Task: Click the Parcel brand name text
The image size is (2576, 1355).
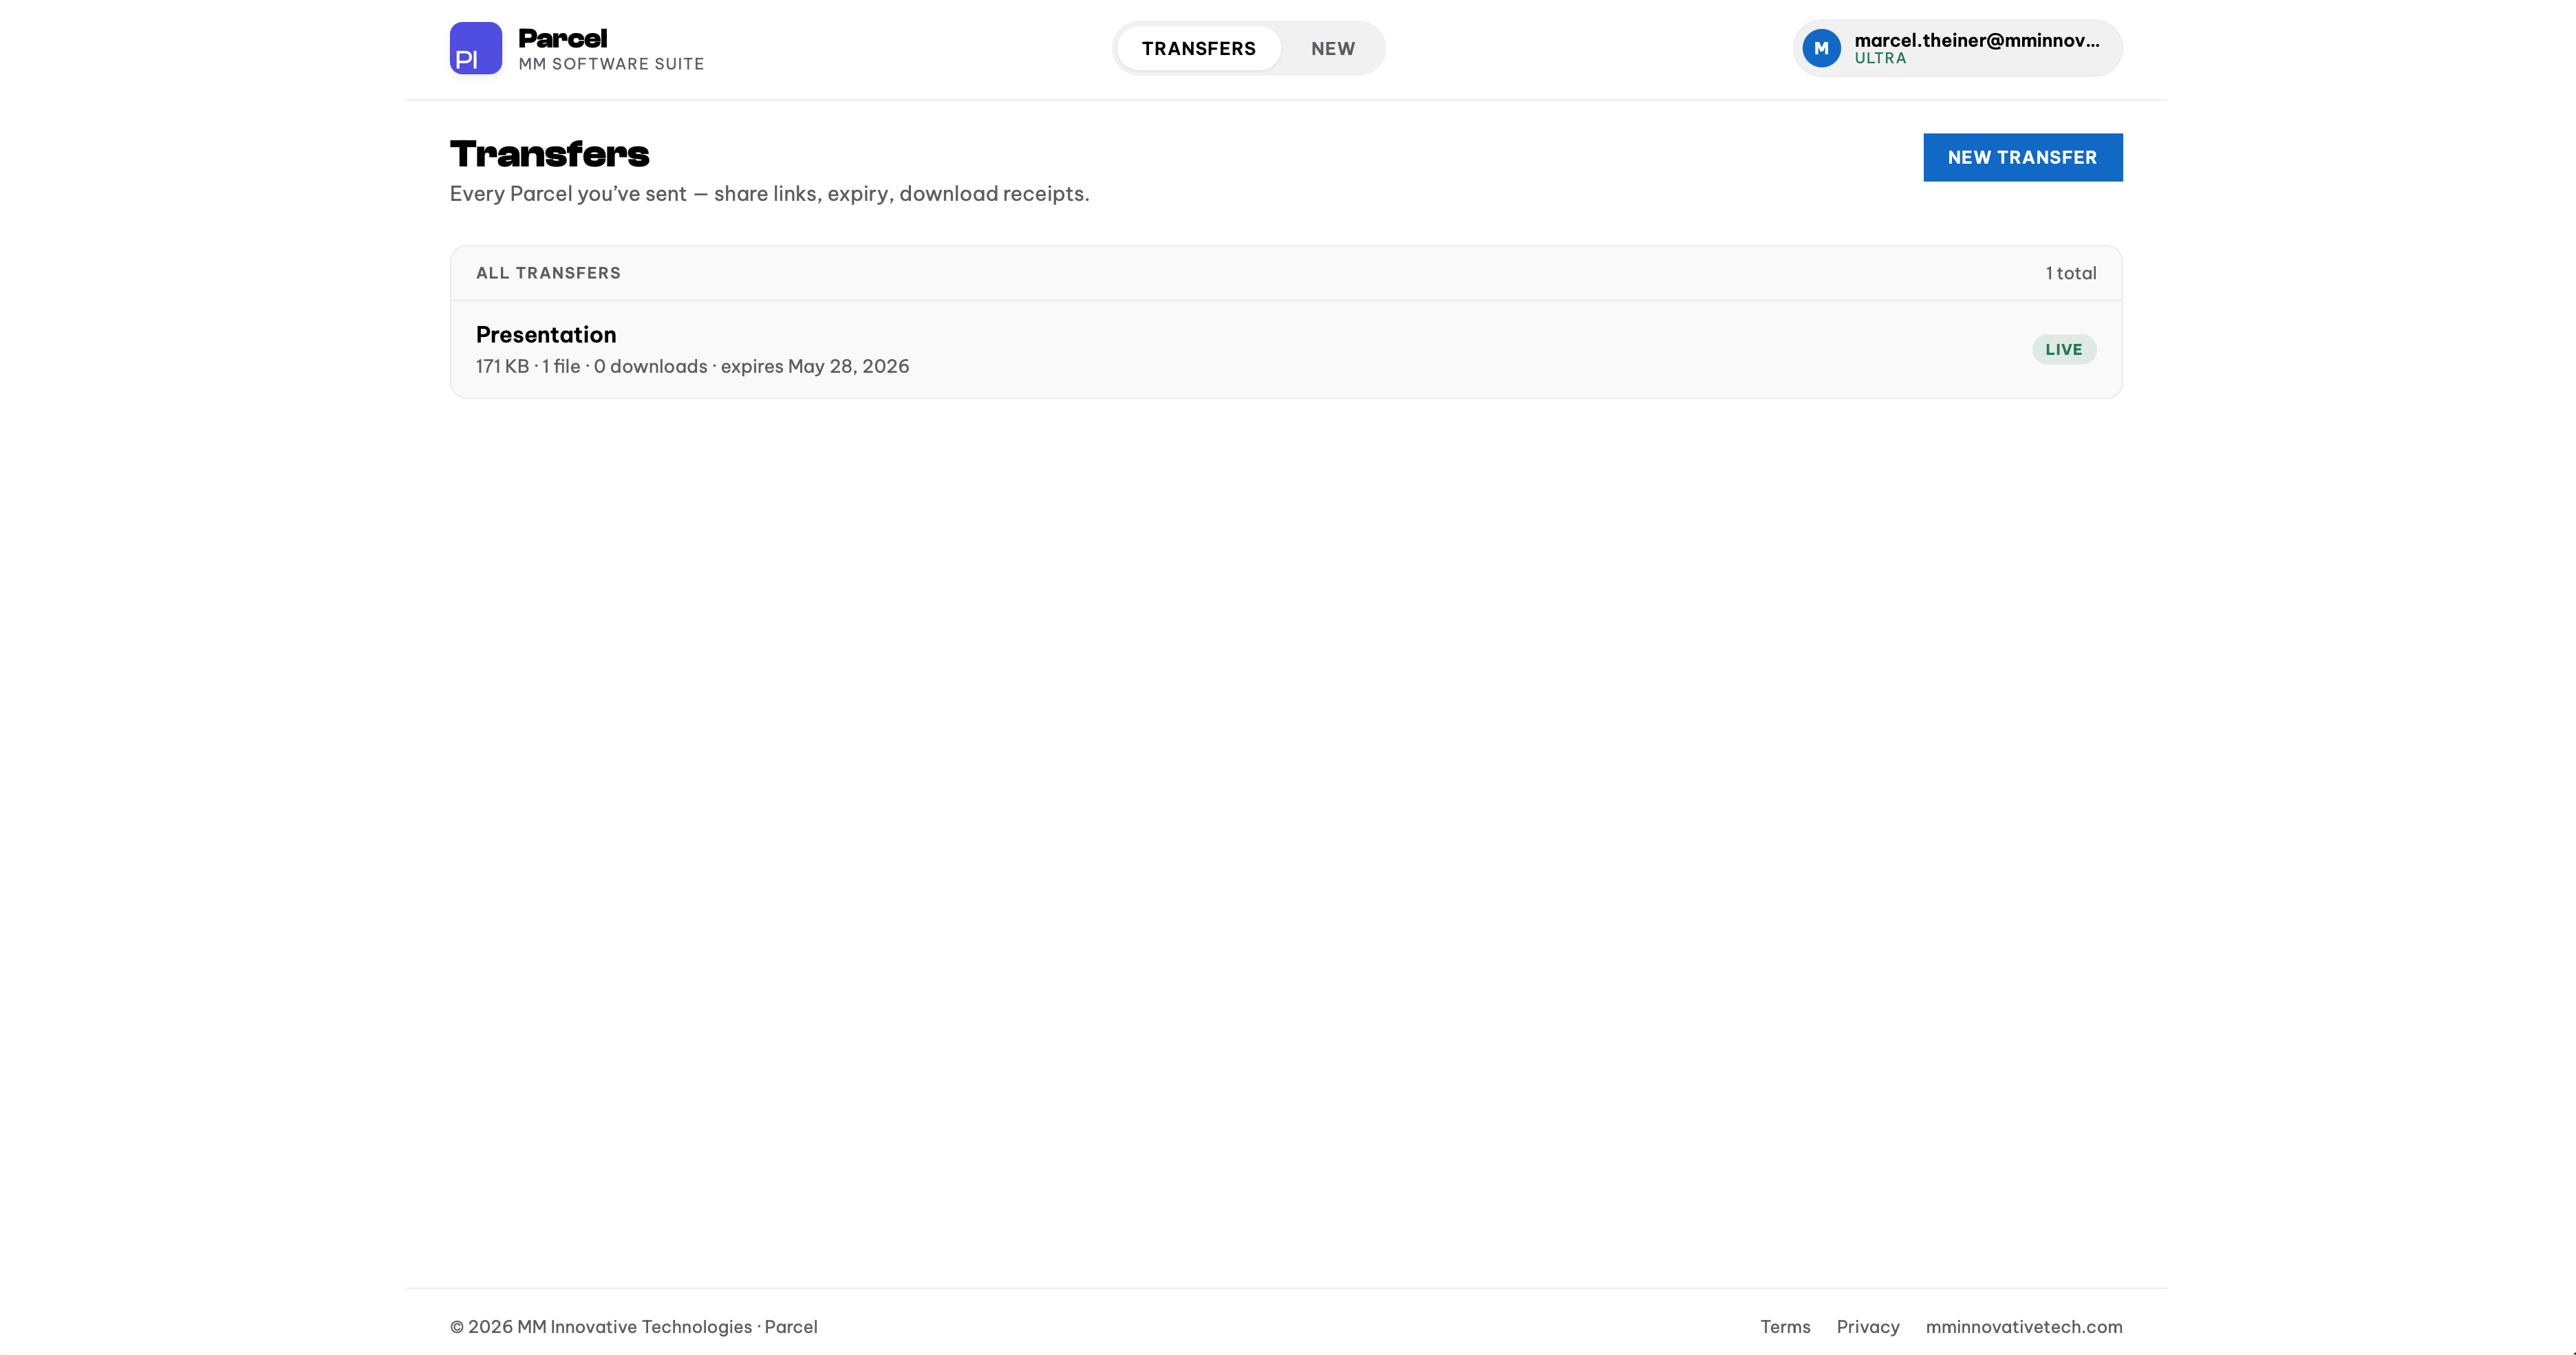Action: pyautogui.click(x=562, y=38)
